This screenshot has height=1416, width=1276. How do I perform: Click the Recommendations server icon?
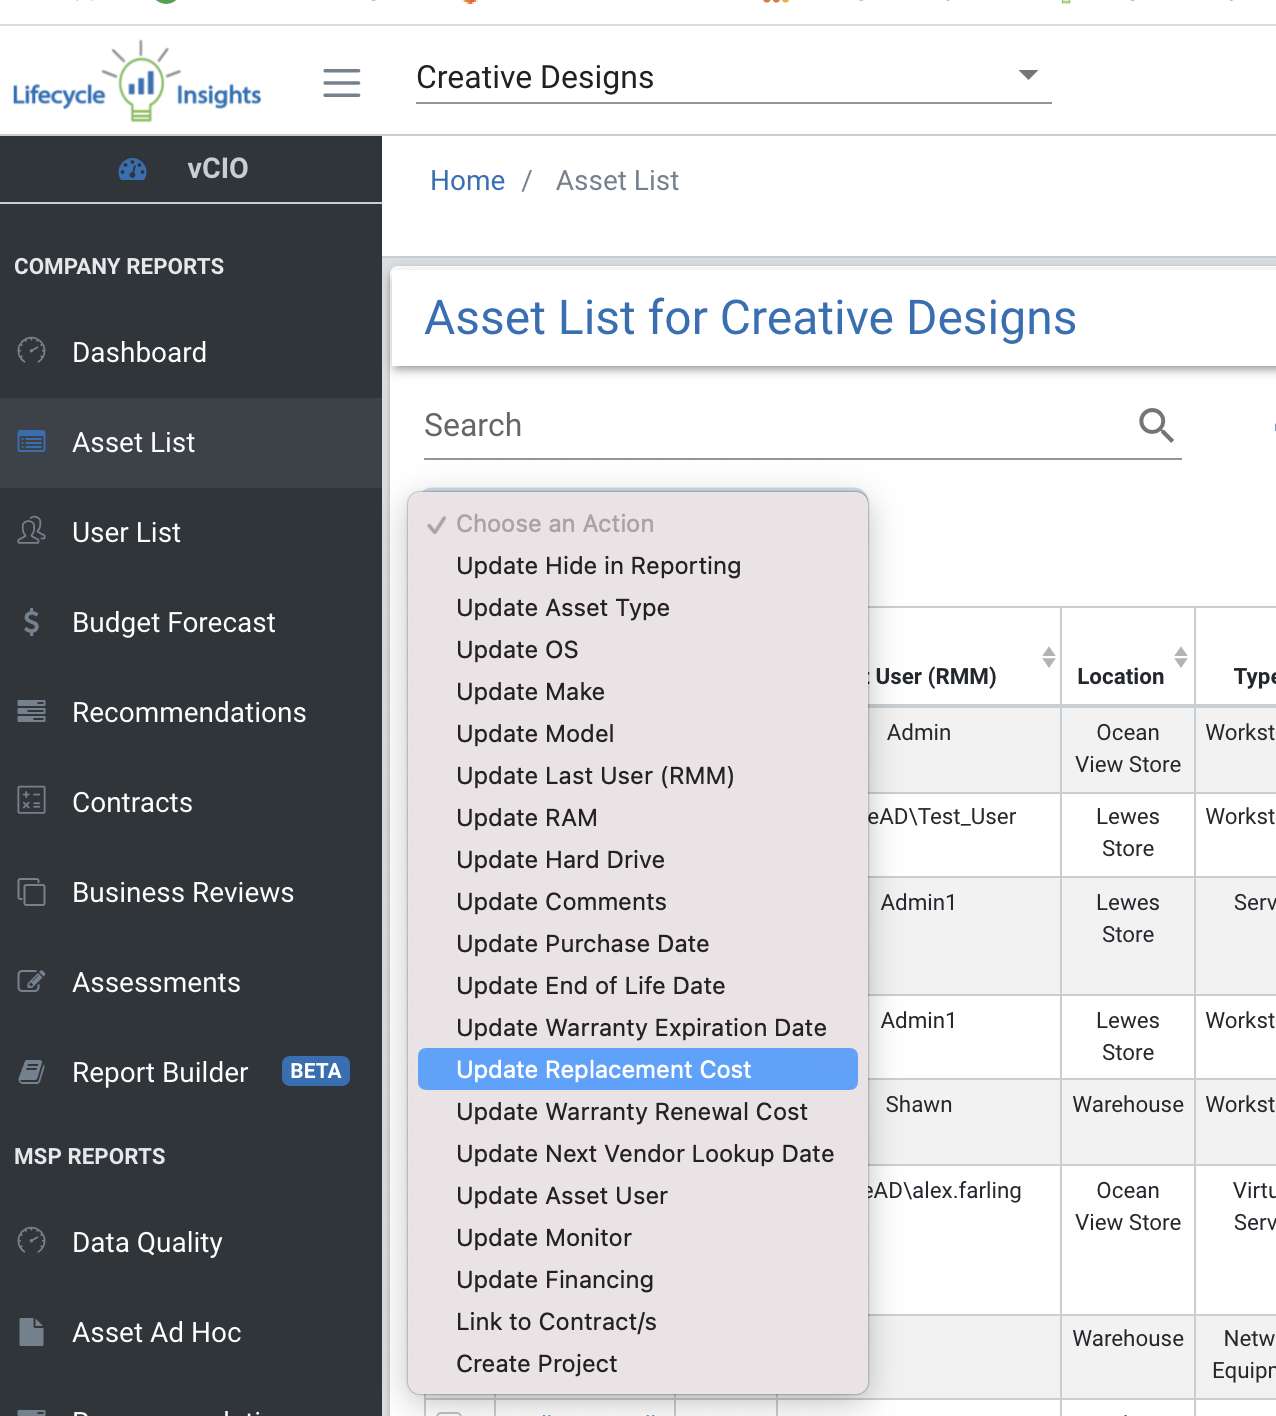coord(32,711)
